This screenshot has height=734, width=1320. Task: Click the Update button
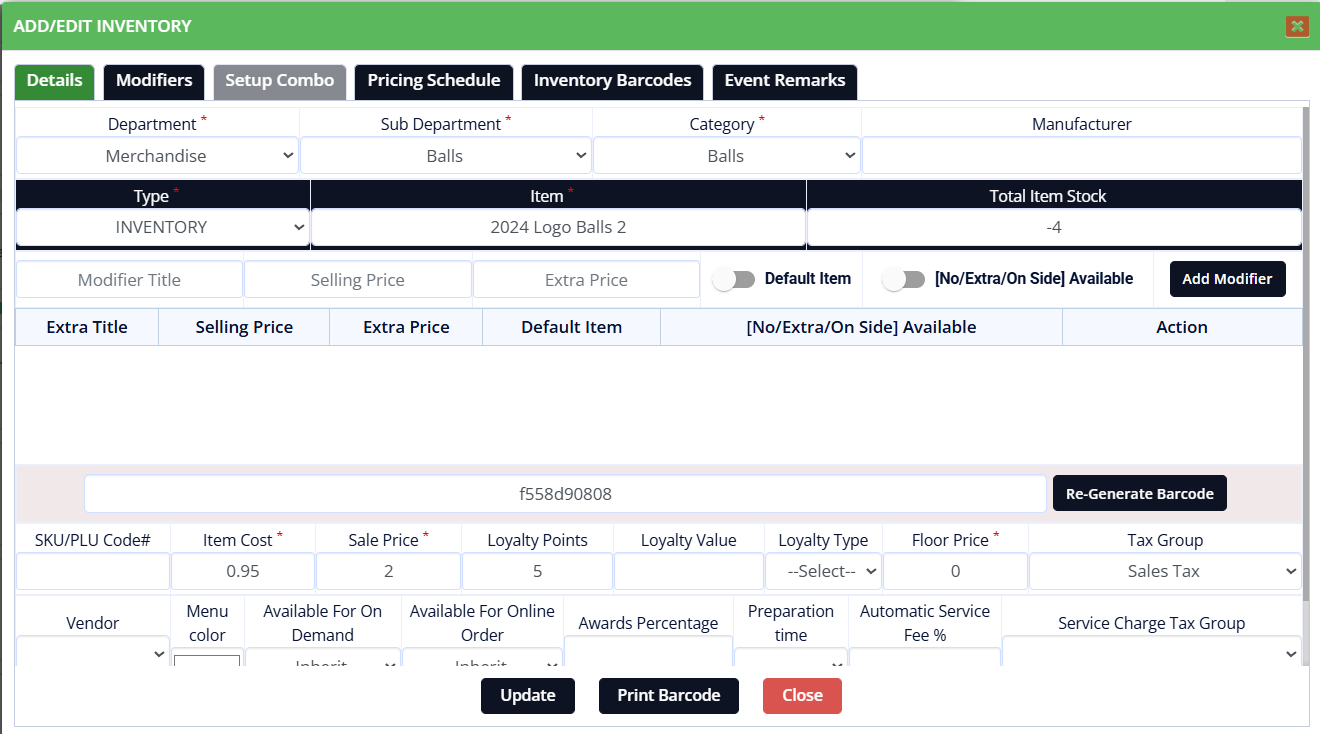point(527,696)
